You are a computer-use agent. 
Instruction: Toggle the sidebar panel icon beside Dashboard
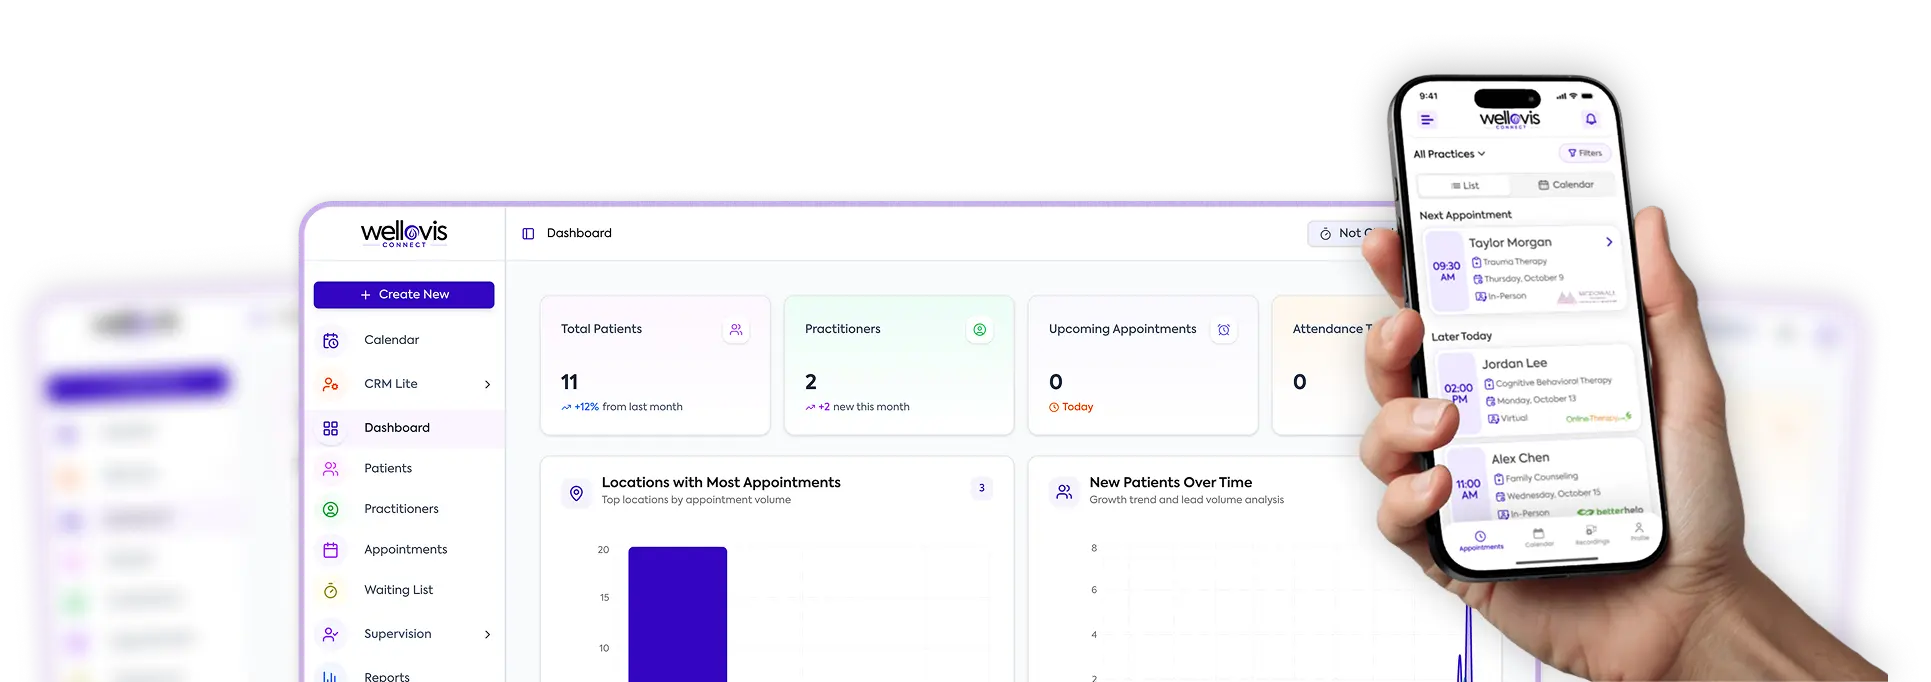coord(528,234)
